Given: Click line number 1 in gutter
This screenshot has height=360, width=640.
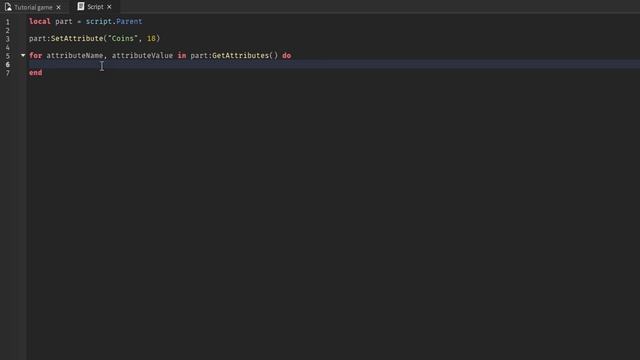Looking at the screenshot, I should tap(8, 22).
